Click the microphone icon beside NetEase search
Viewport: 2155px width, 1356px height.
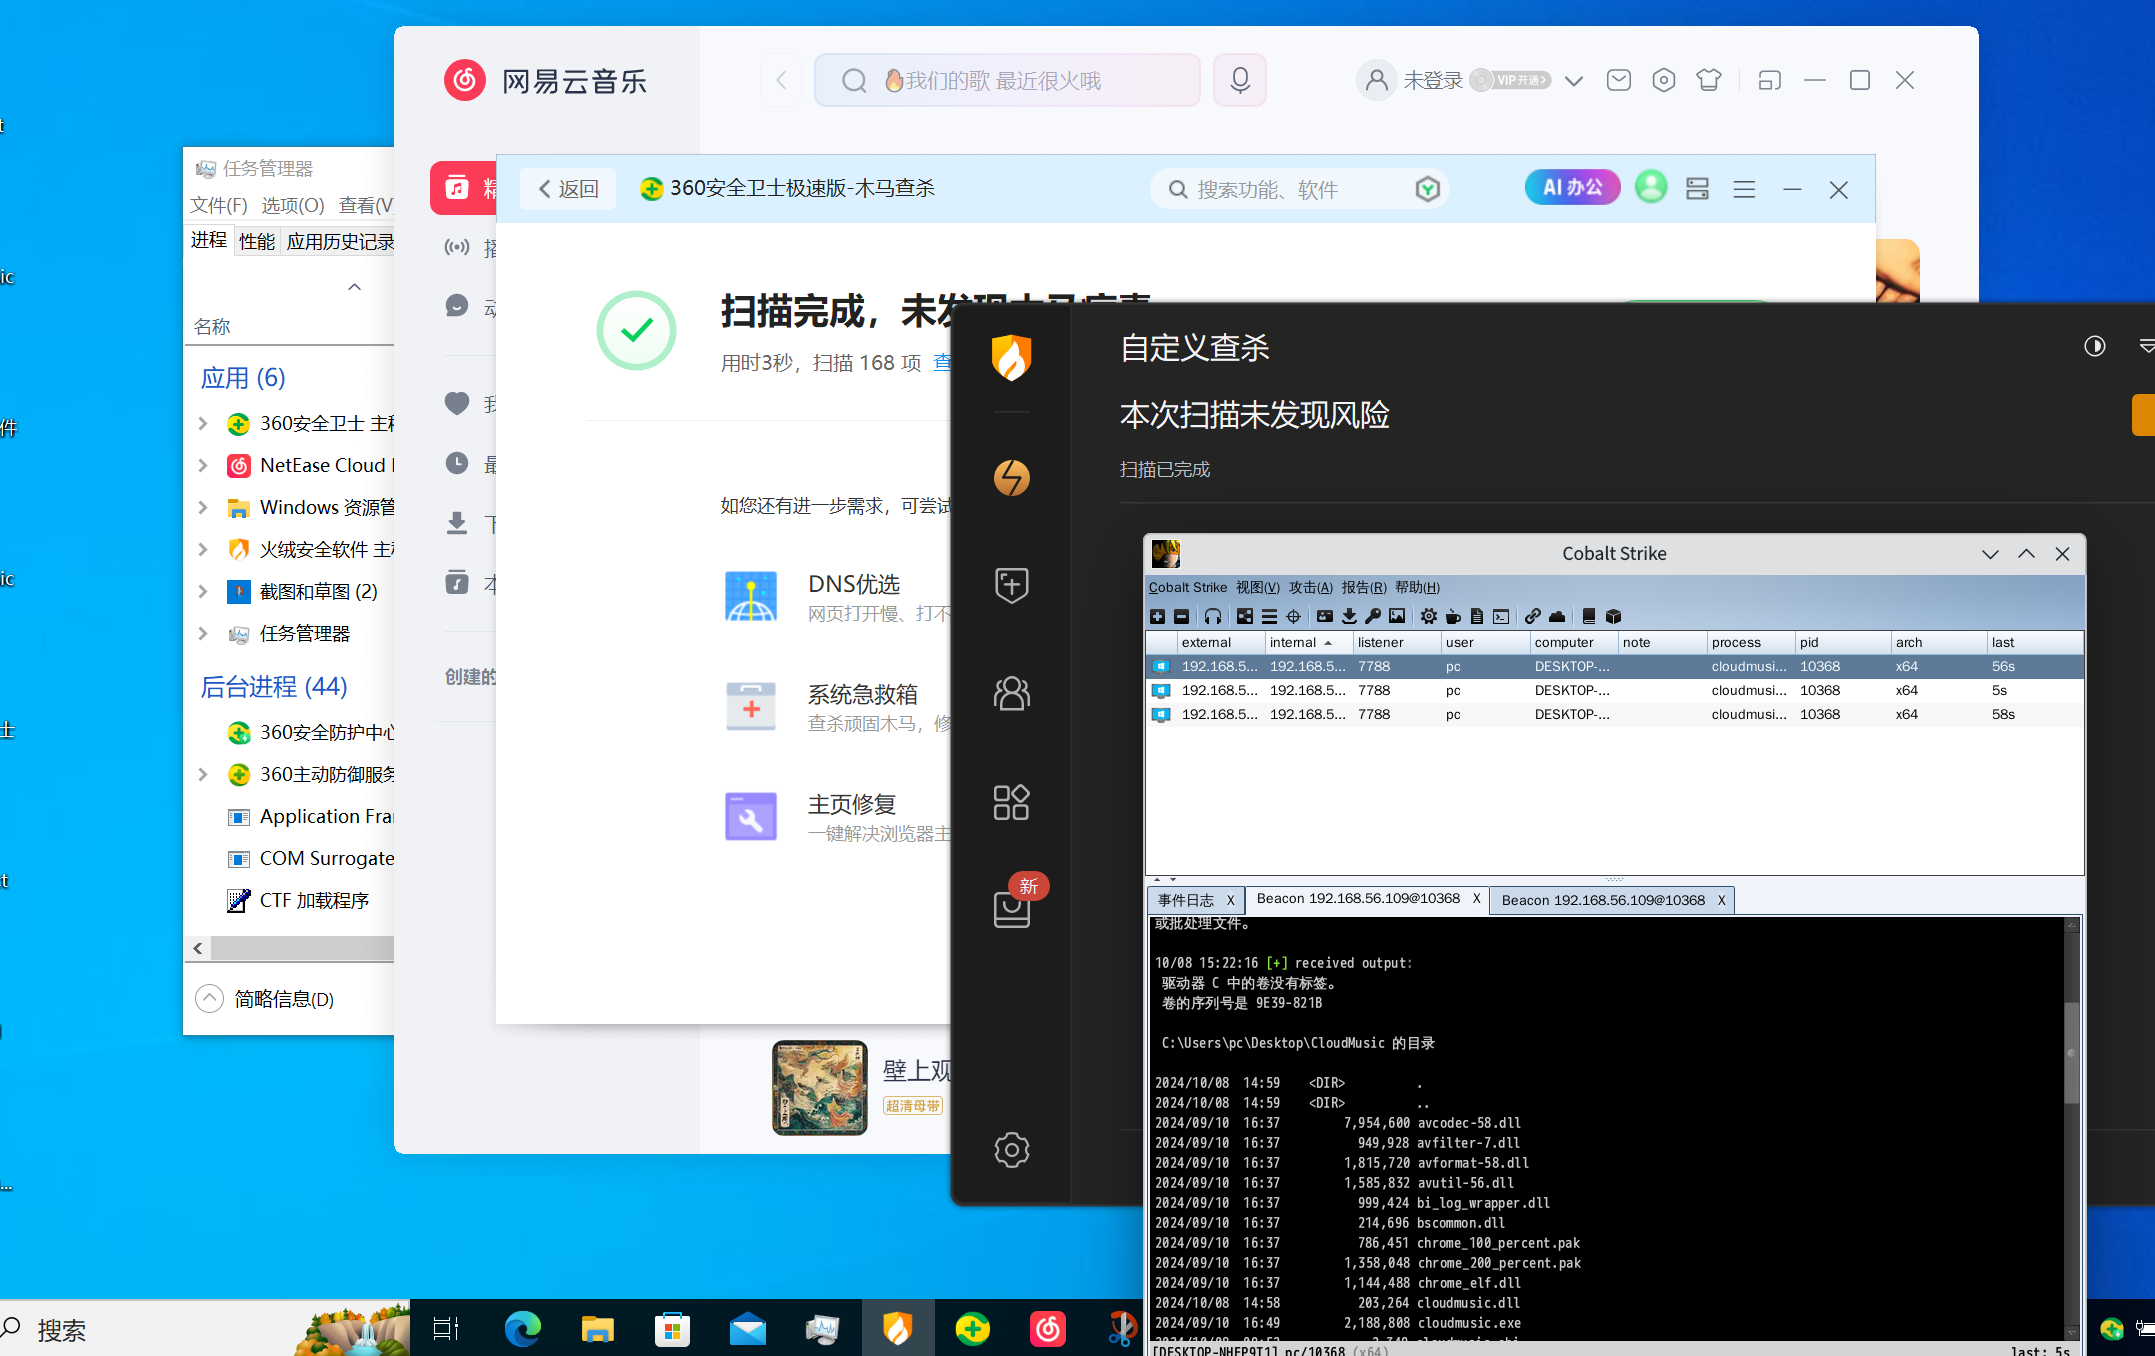click(1240, 80)
